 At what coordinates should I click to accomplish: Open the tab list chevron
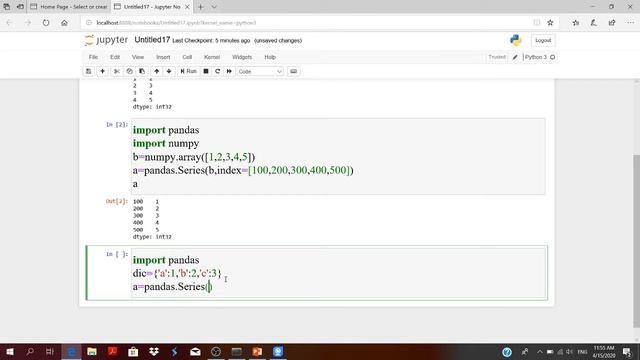click(214, 7)
